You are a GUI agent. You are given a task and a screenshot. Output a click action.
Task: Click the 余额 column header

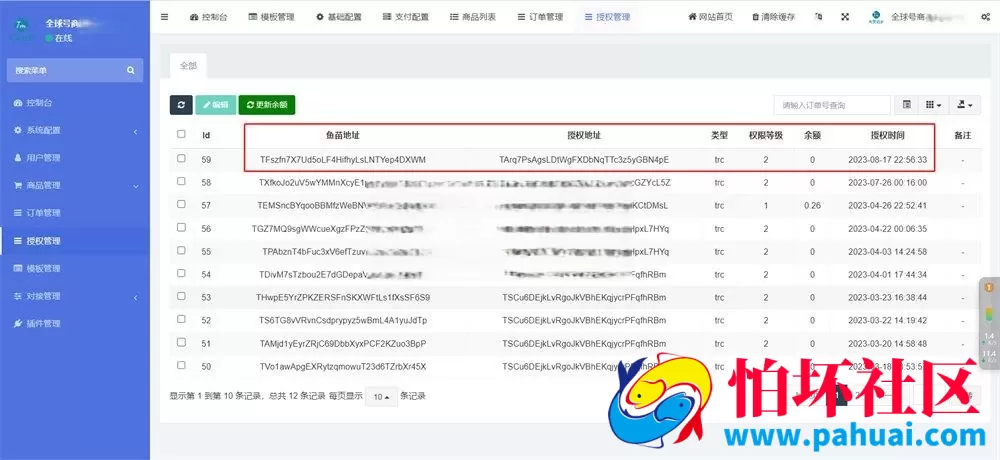(812, 136)
